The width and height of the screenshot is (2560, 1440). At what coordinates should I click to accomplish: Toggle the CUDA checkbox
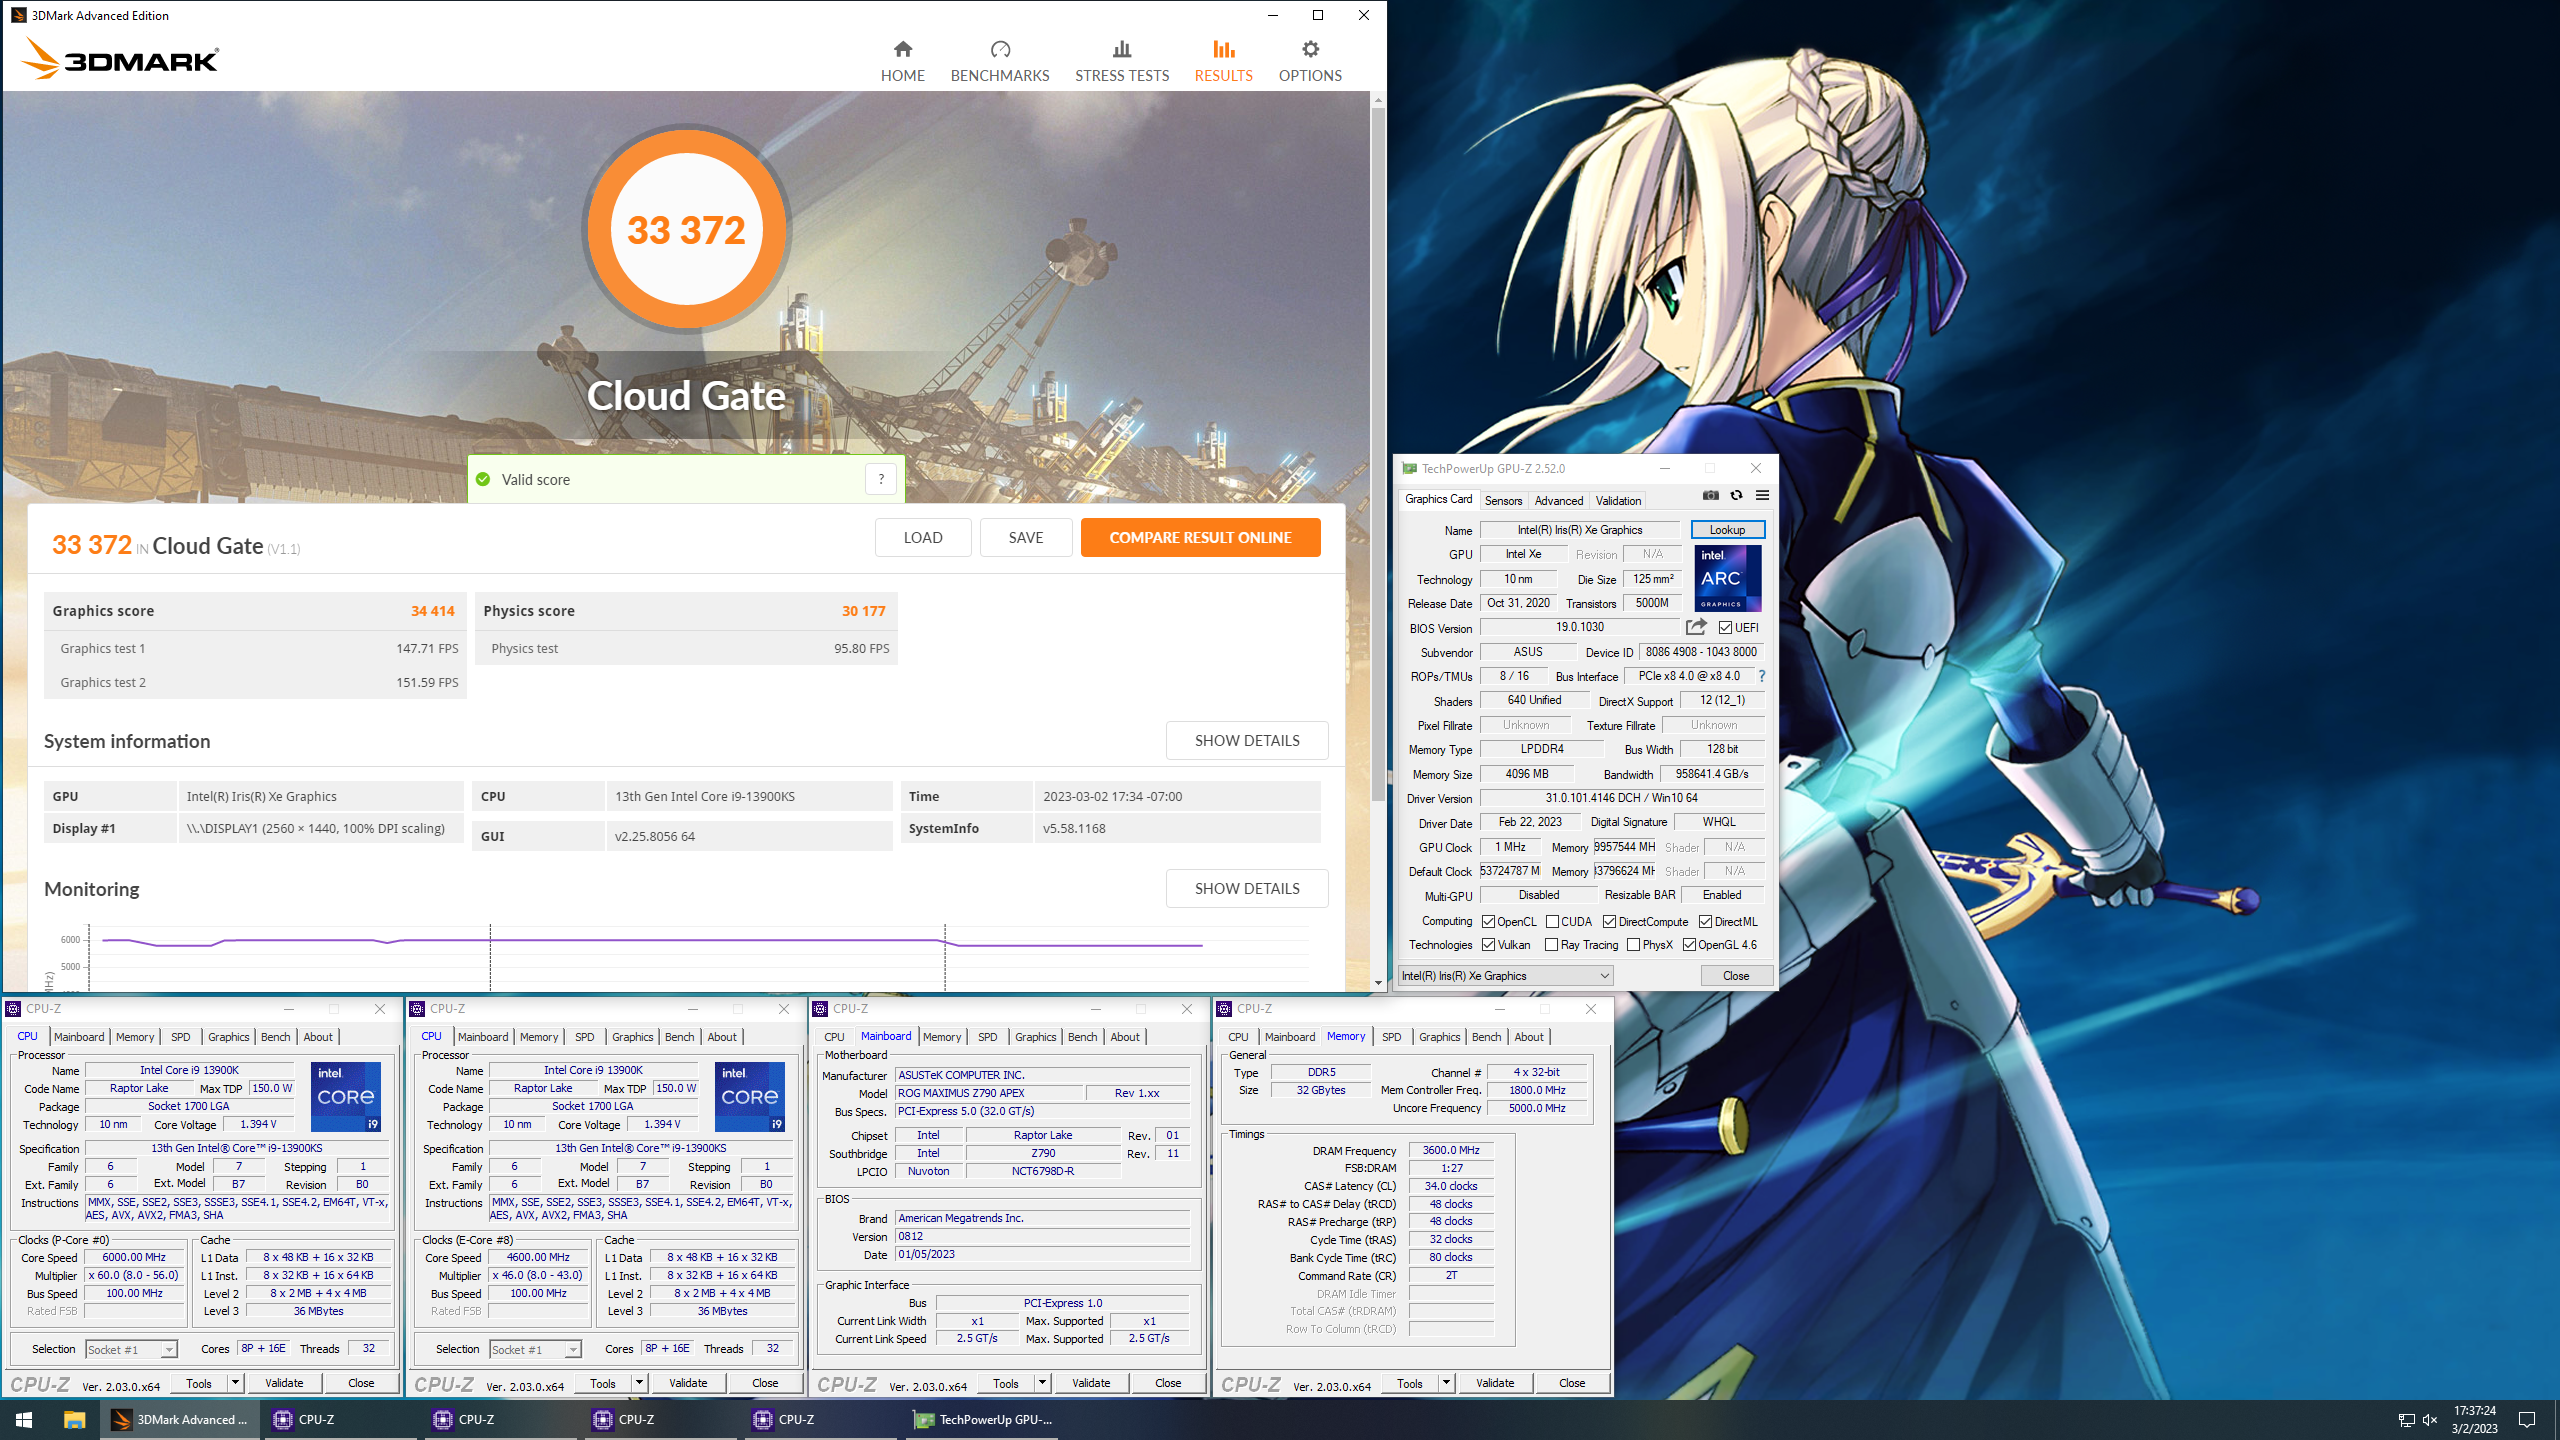click(1552, 921)
